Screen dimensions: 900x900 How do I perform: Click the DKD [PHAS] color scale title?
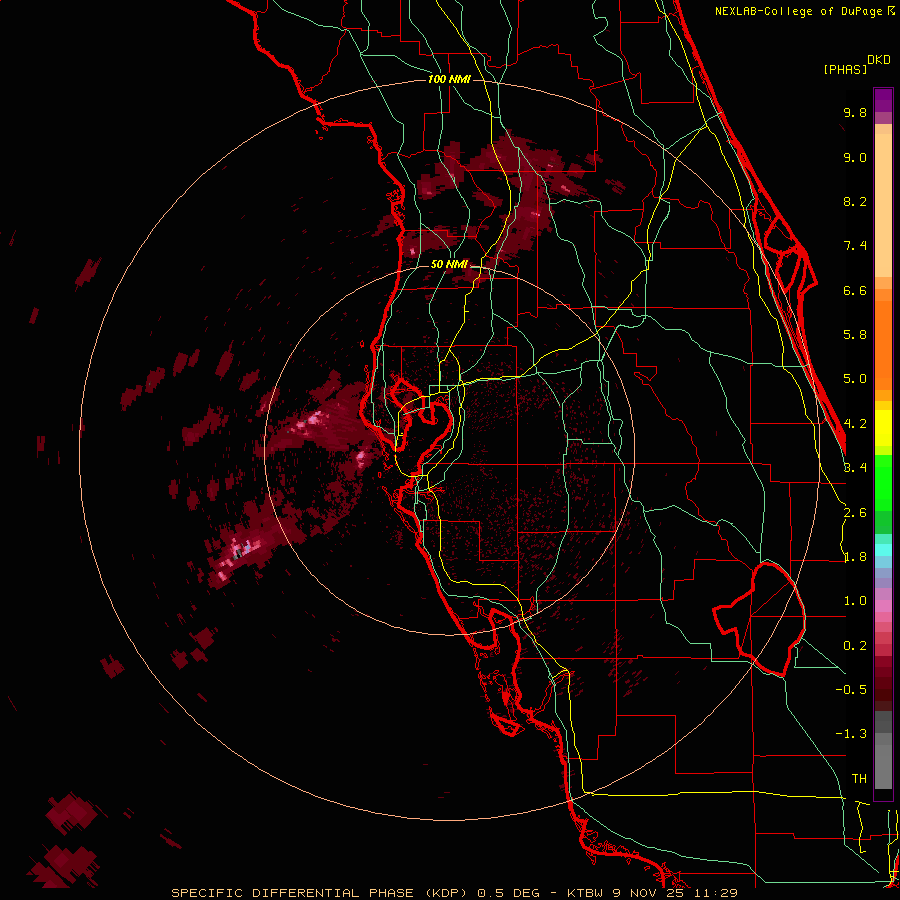click(x=856, y=65)
